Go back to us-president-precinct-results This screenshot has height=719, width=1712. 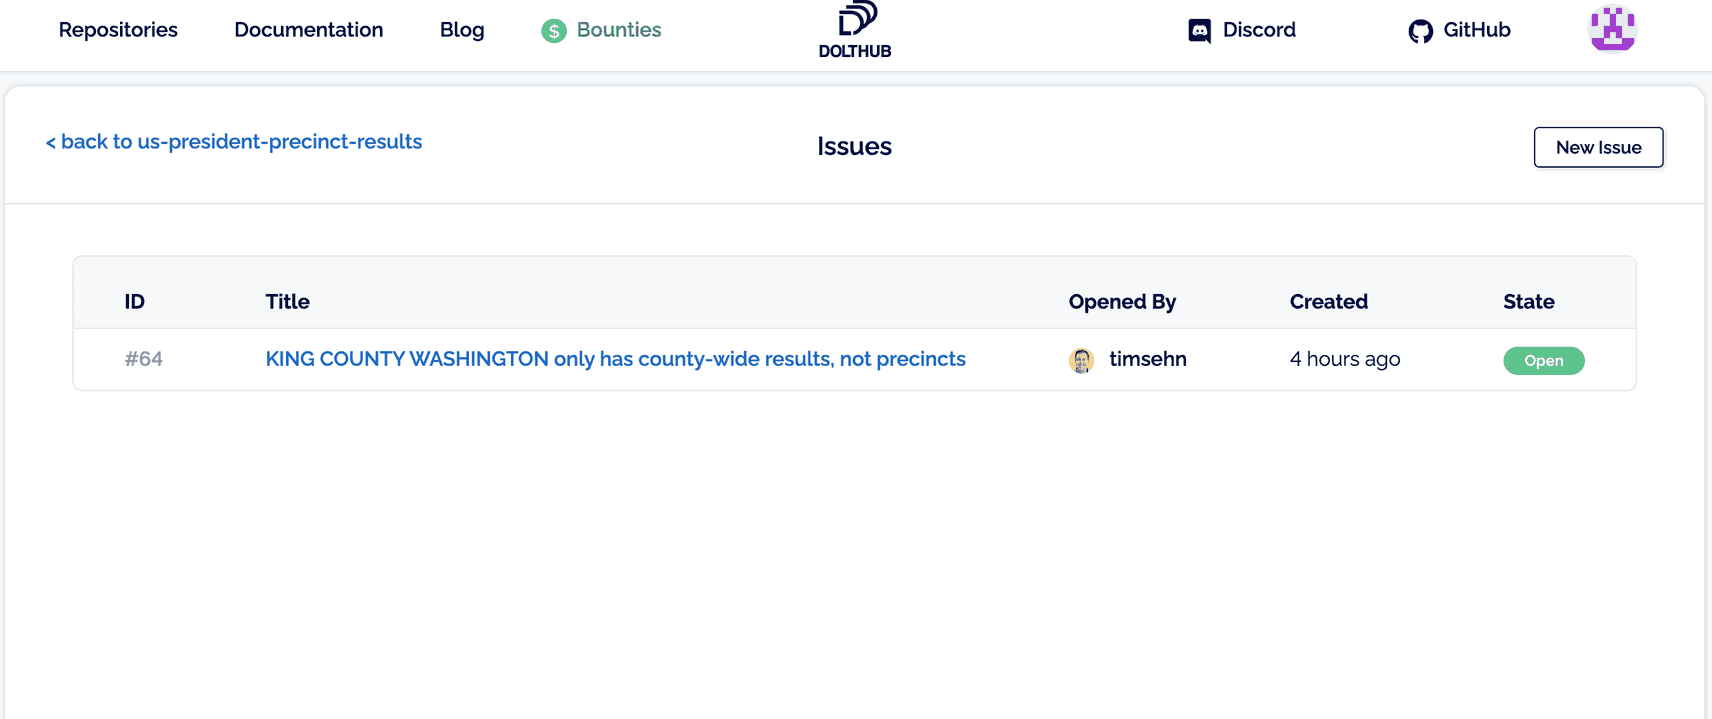[x=234, y=142]
